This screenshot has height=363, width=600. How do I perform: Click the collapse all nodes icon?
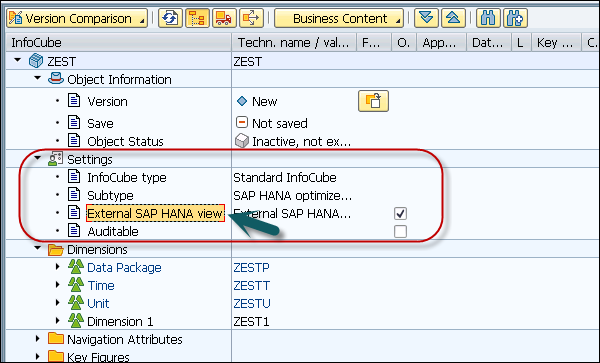(453, 18)
